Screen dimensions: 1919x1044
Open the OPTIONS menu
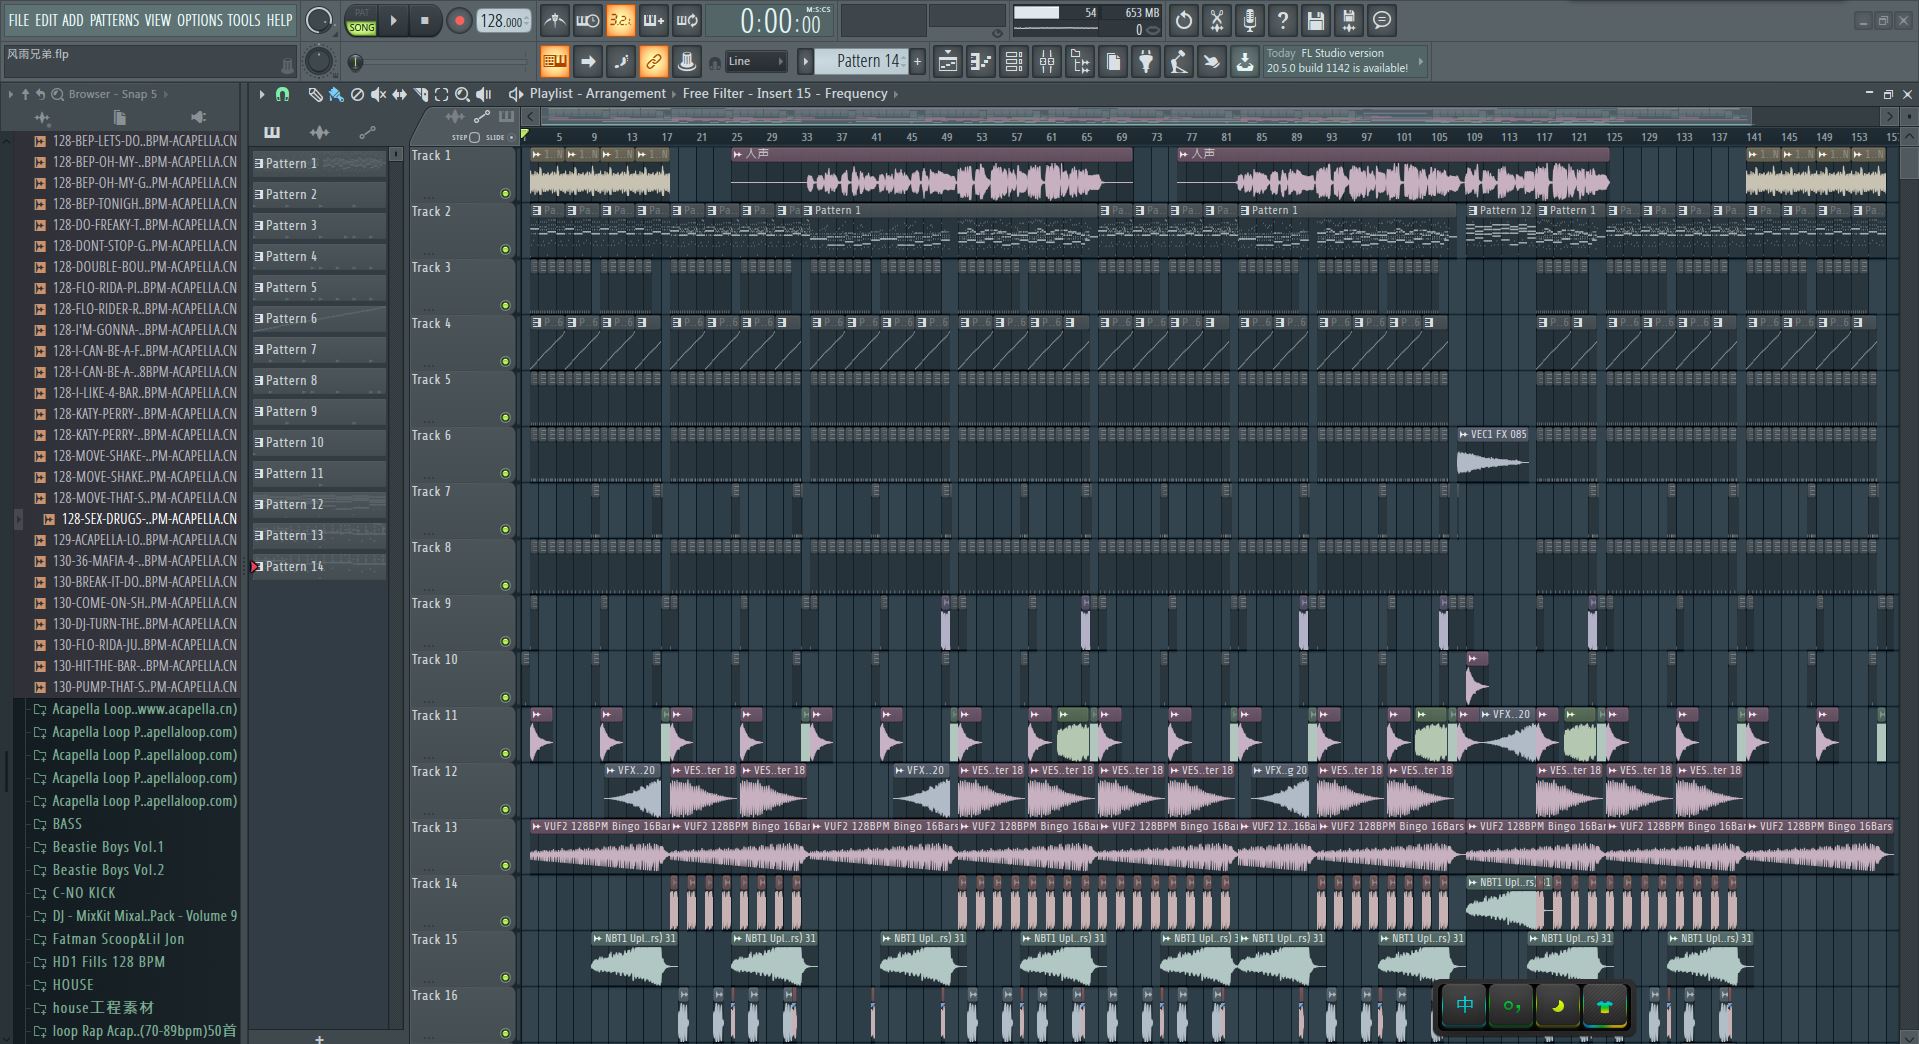click(x=200, y=20)
